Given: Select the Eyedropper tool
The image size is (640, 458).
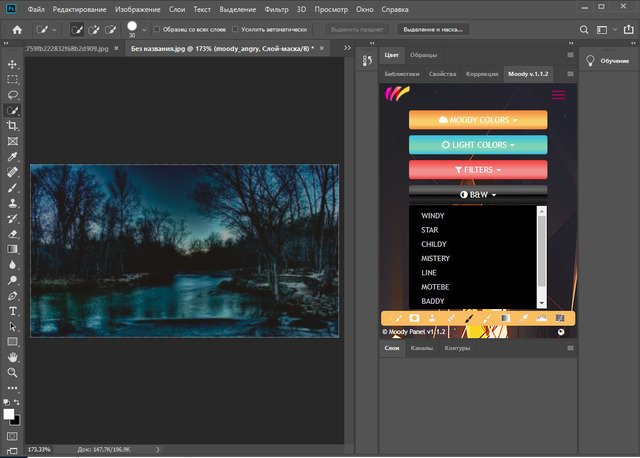Looking at the screenshot, I should (x=12, y=157).
